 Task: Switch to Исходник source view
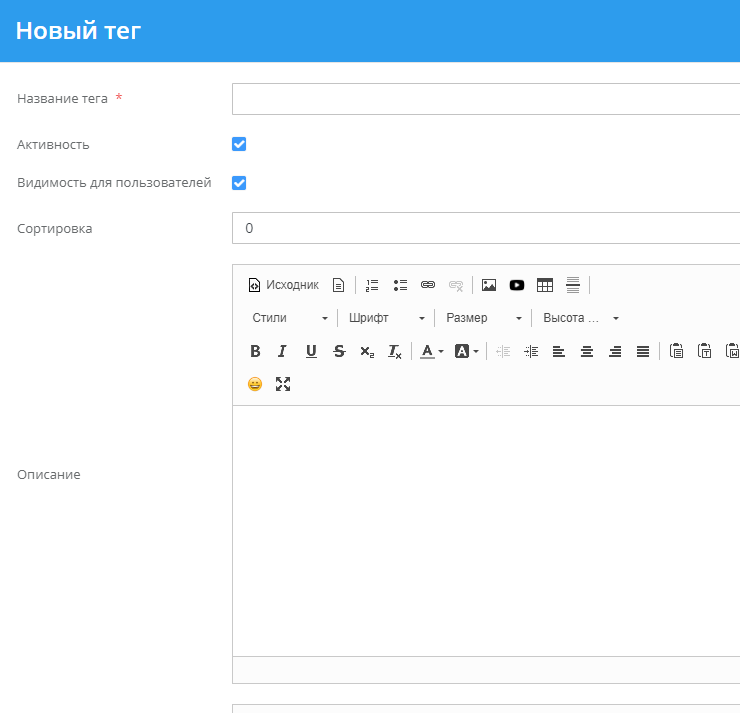point(283,285)
